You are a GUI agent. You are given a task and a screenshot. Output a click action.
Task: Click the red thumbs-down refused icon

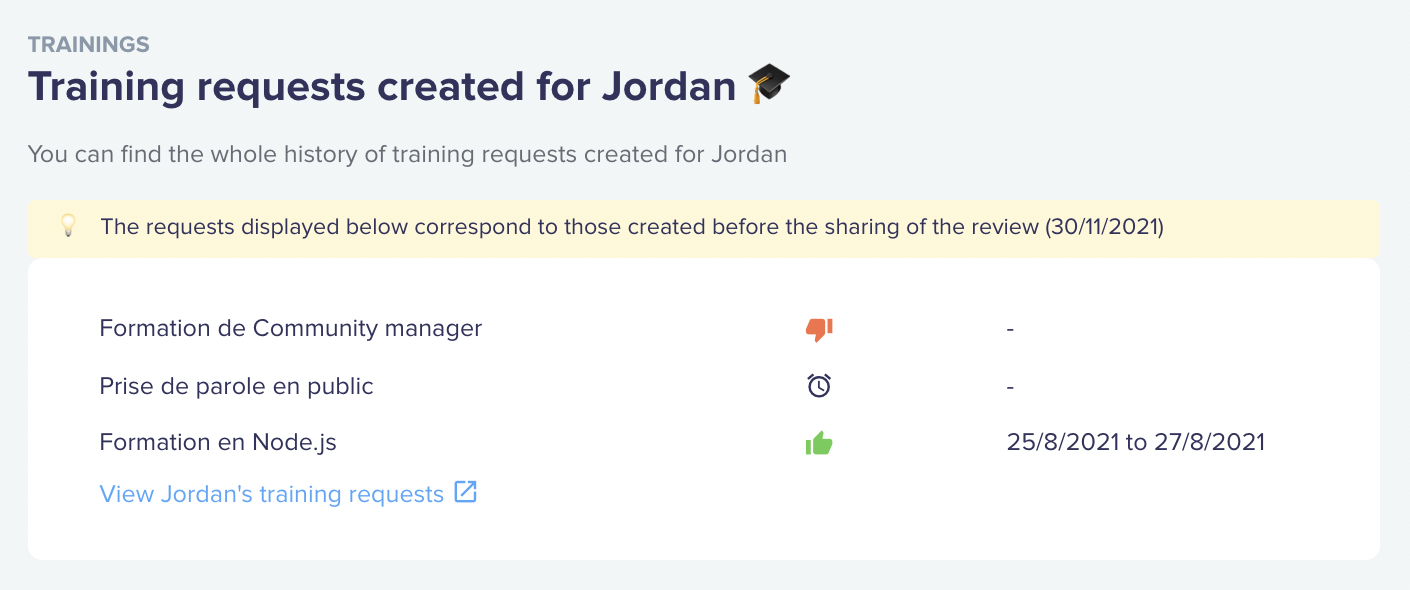[819, 329]
